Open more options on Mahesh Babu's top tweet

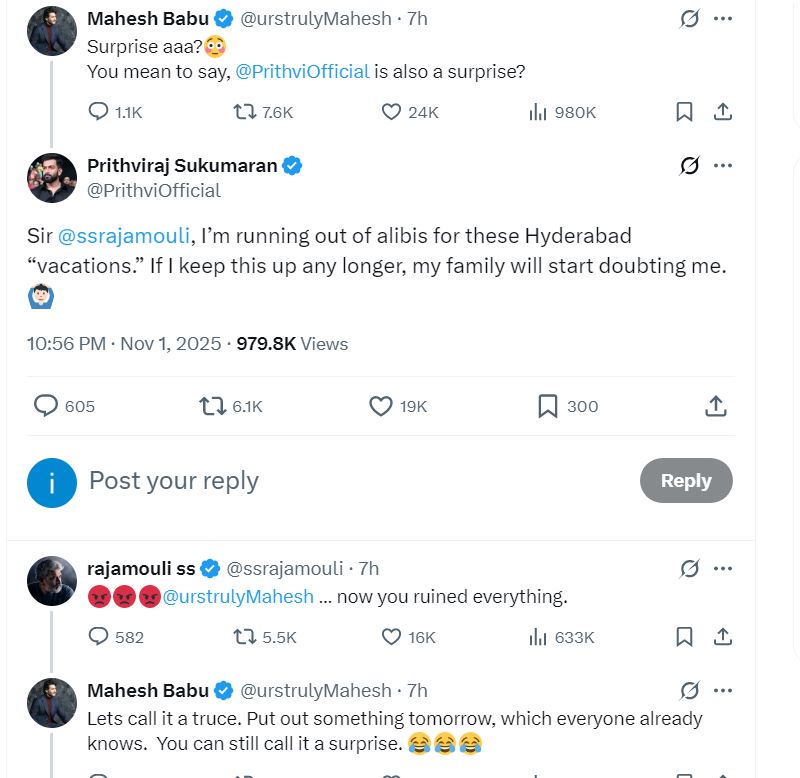(723, 17)
